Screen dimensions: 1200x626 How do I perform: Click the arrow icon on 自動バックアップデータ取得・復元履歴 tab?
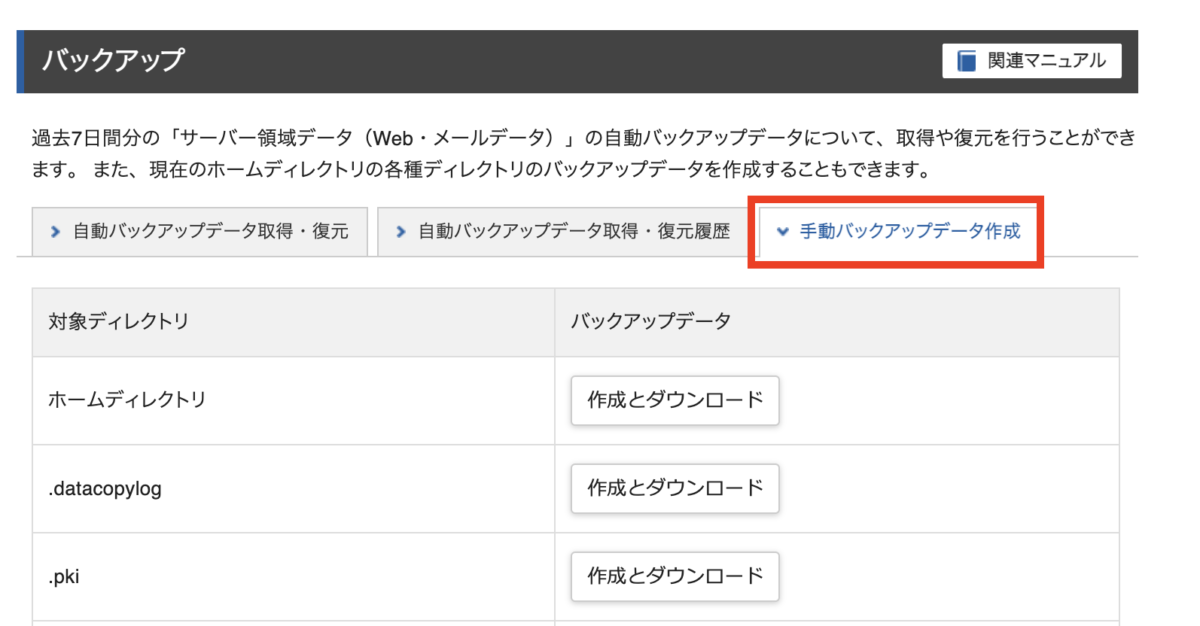coord(401,232)
